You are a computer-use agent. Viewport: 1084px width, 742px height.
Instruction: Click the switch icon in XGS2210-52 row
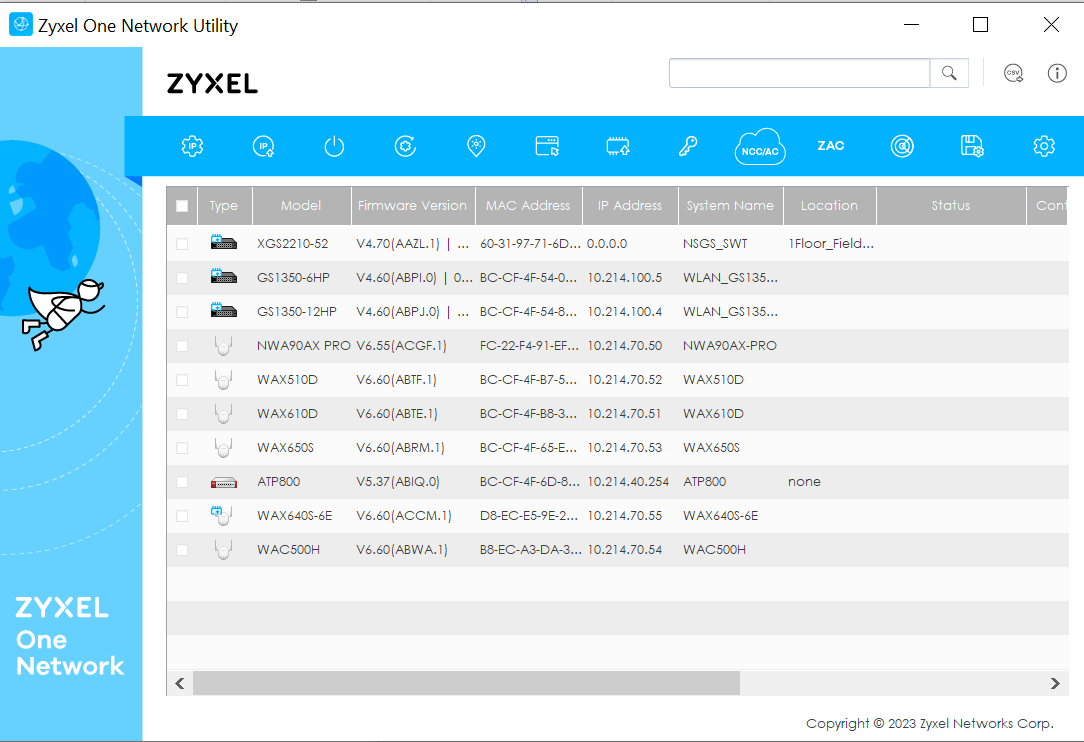[x=223, y=242]
